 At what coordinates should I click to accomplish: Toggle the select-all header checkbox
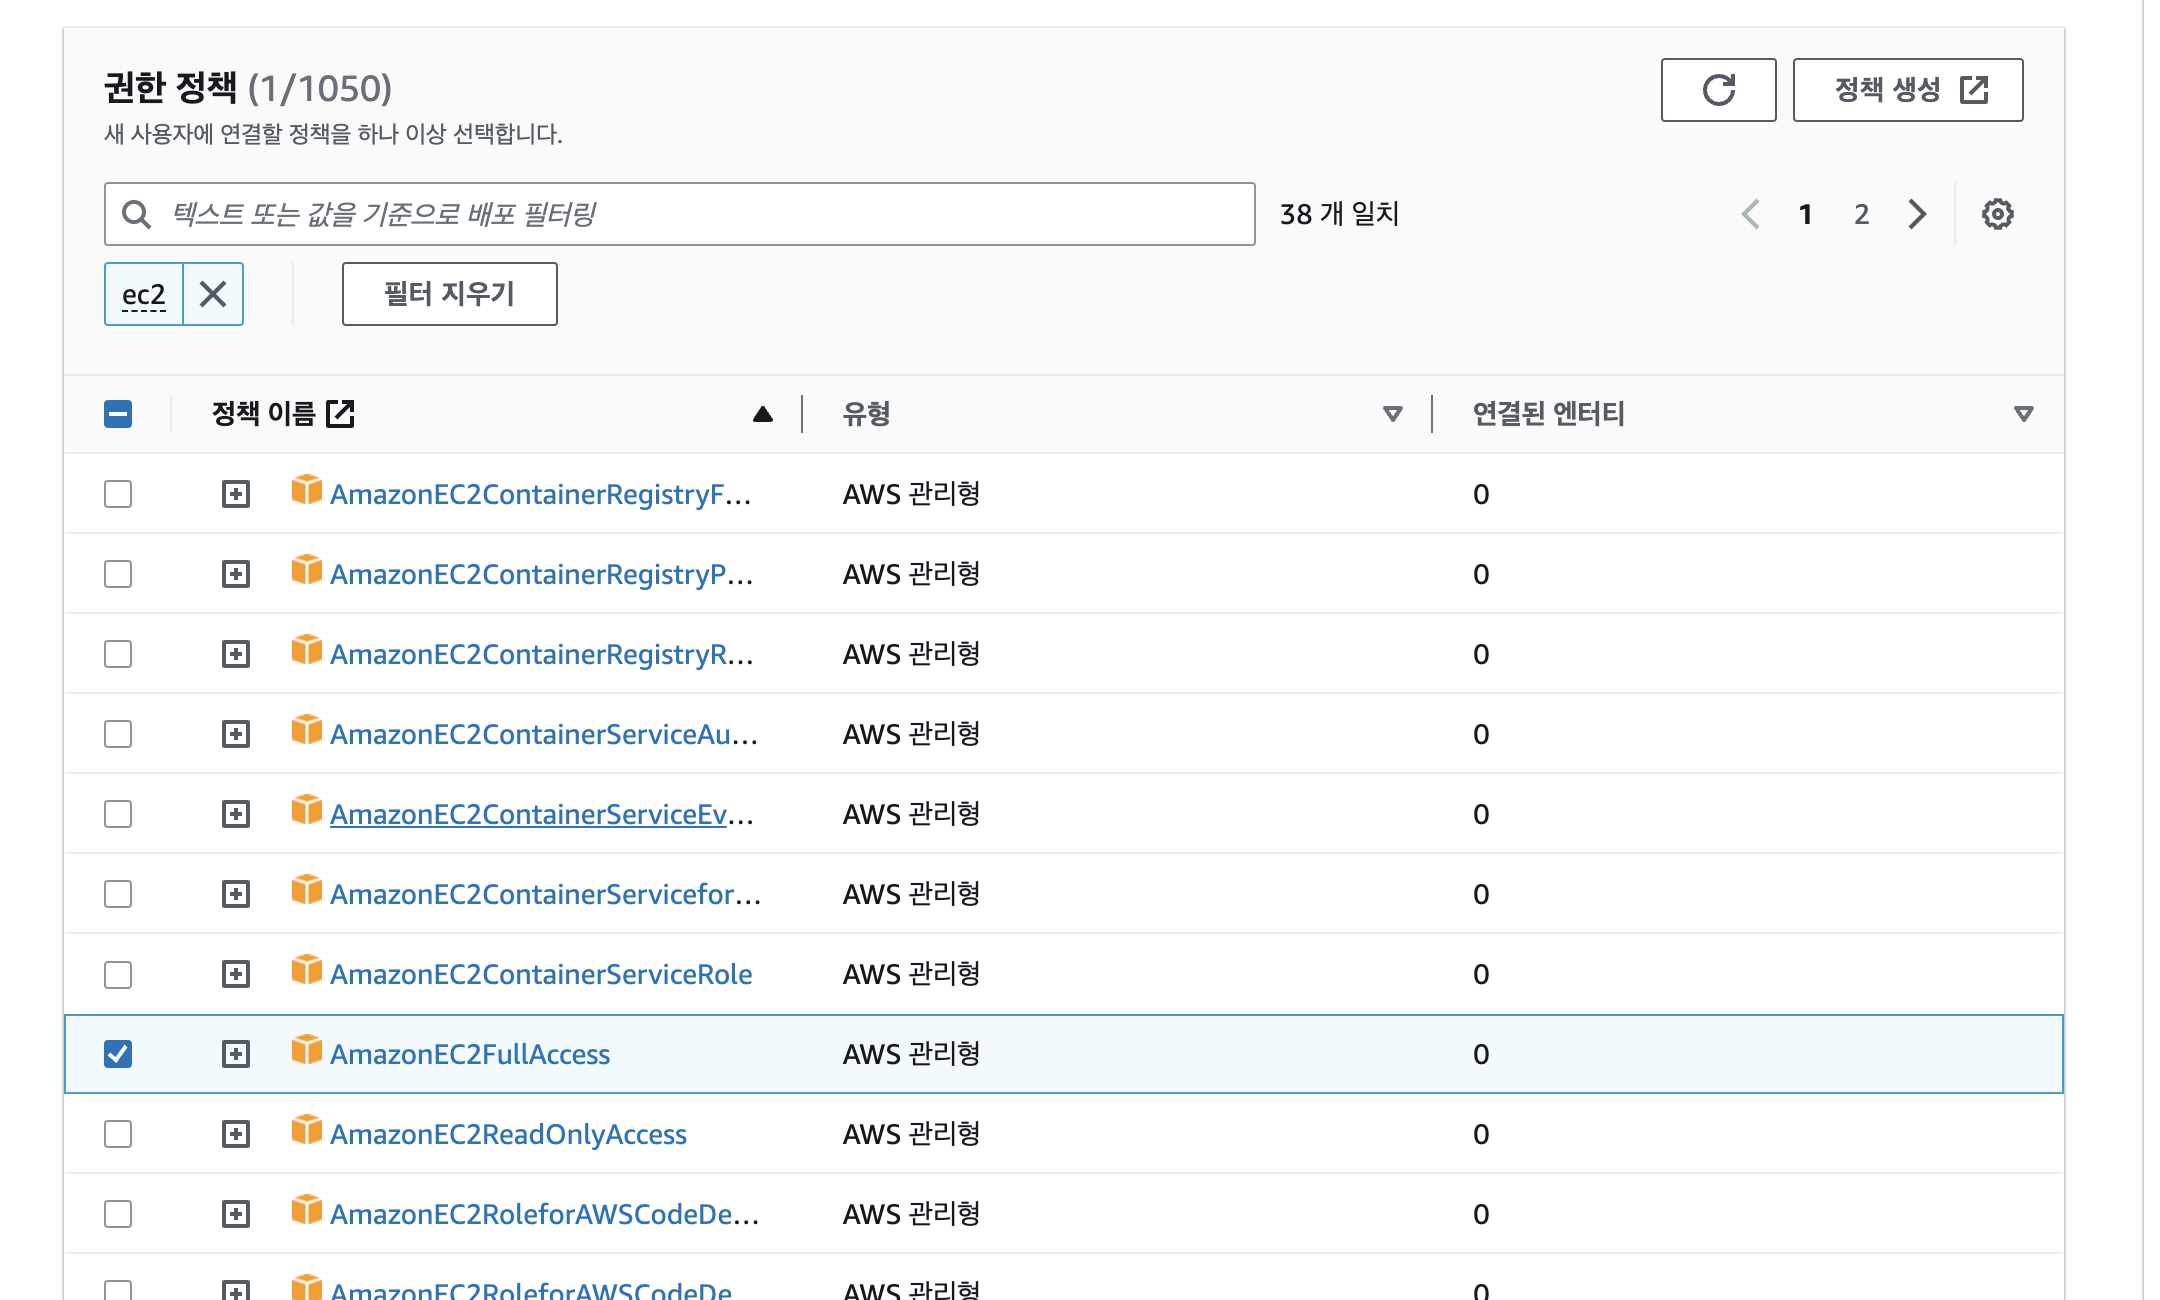(118, 414)
